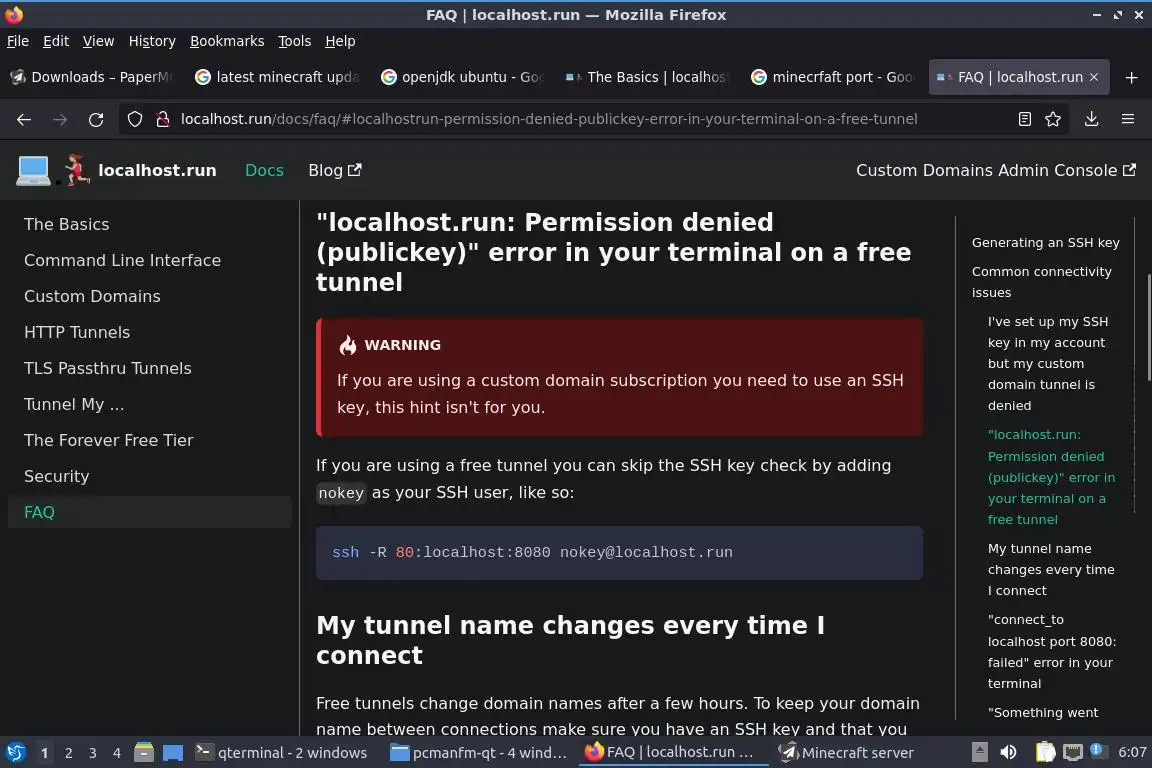1152x768 pixels.
Task: Open the History menu
Action: pyautogui.click(x=152, y=41)
